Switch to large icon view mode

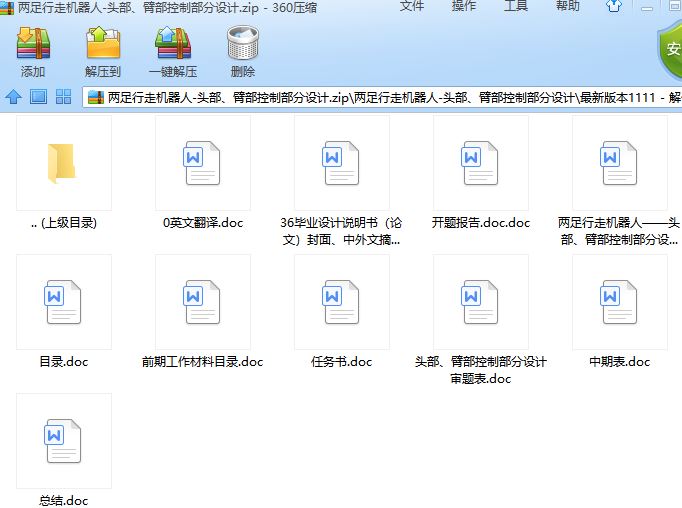38,97
